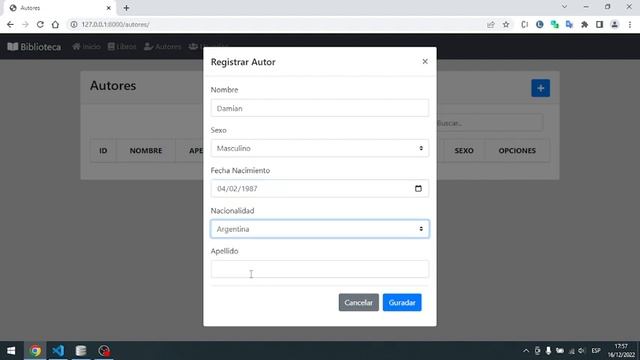640x360 pixels.
Task: Click the browser forward arrow
Action: (x=25, y=24)
